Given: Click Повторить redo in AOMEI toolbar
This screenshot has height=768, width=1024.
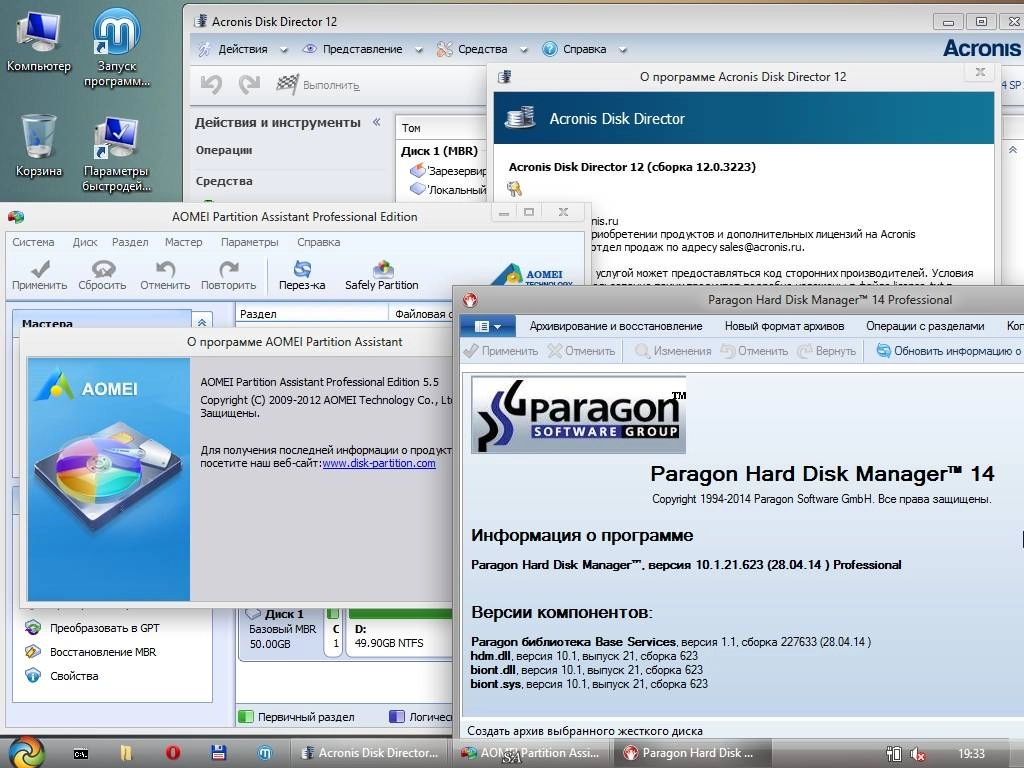Looking at the screenshot, I should pos(229,275).
